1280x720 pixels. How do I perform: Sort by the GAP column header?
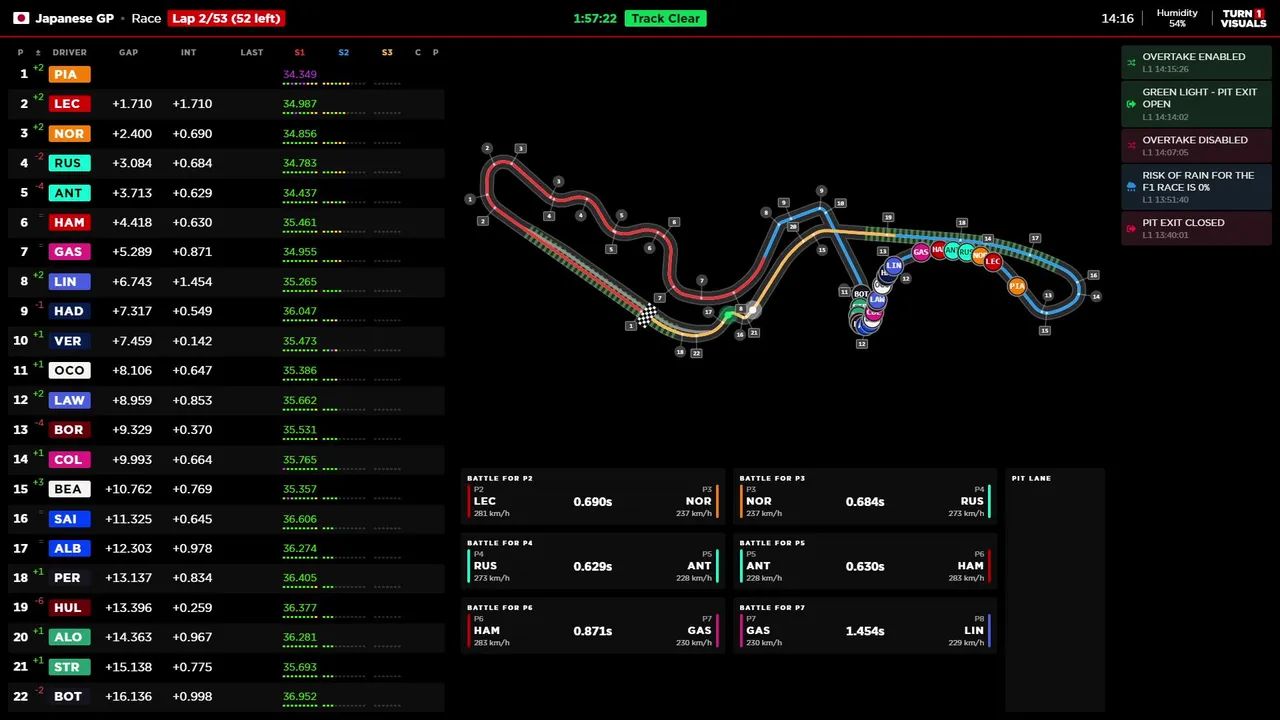(x=128, y=52)
